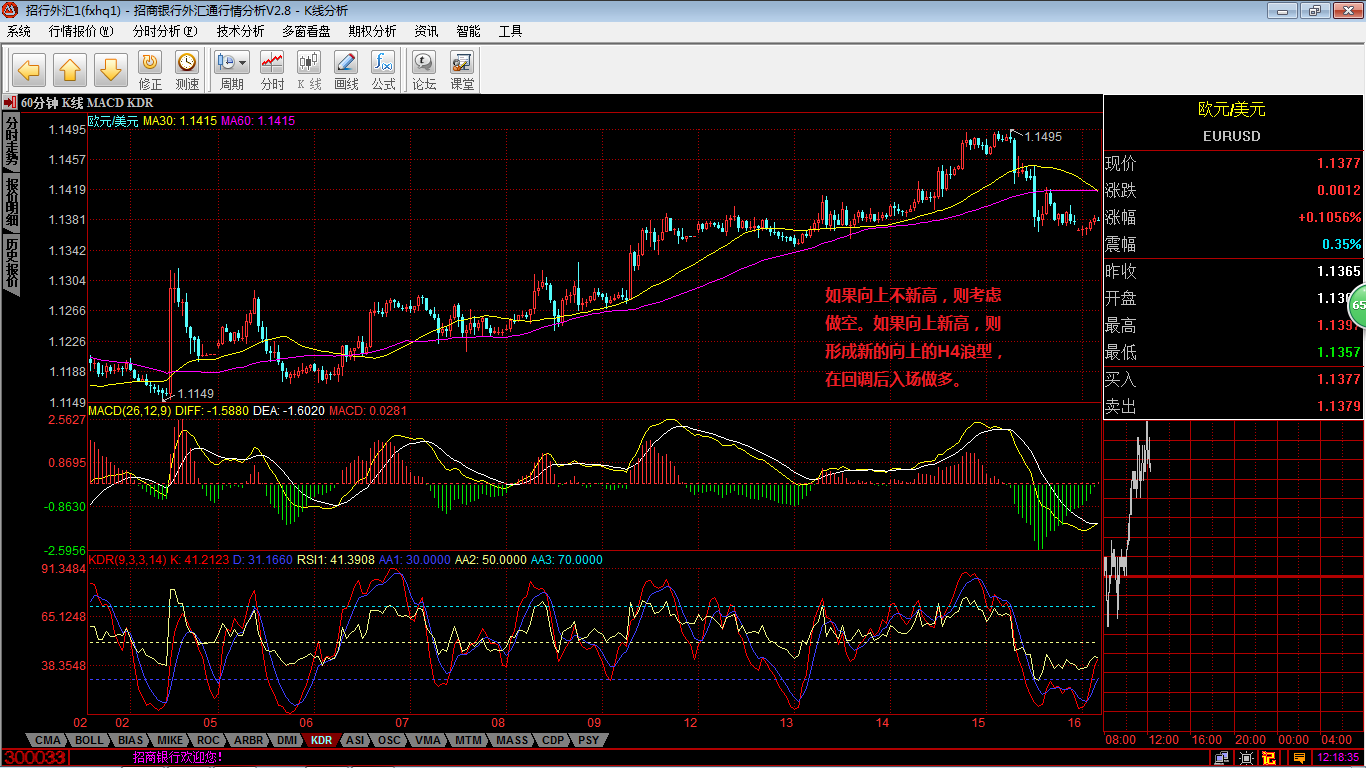This screenshot has width=1366, height=768.
Task: Click the orange message icon in status bar
Action: 1298,758
